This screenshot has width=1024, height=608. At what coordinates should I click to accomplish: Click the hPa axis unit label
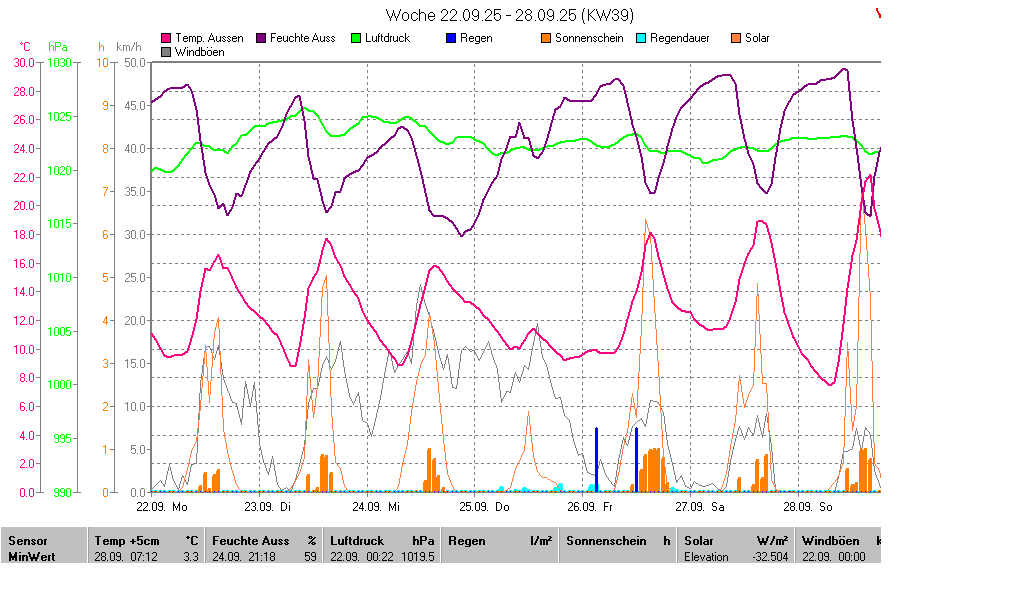[58, 47]
